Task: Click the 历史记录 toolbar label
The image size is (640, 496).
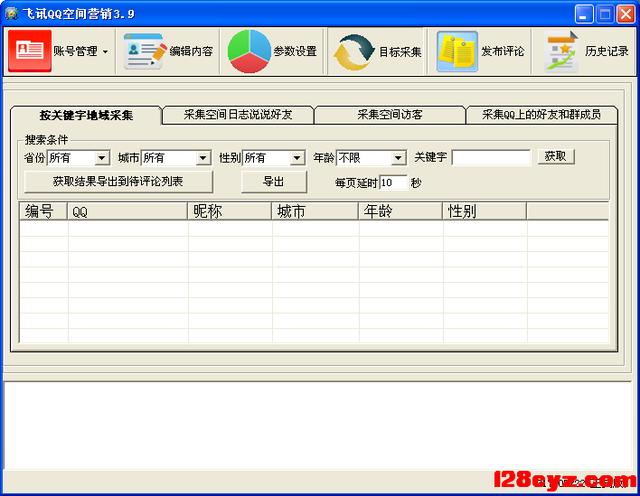Action: click(607, 51)
